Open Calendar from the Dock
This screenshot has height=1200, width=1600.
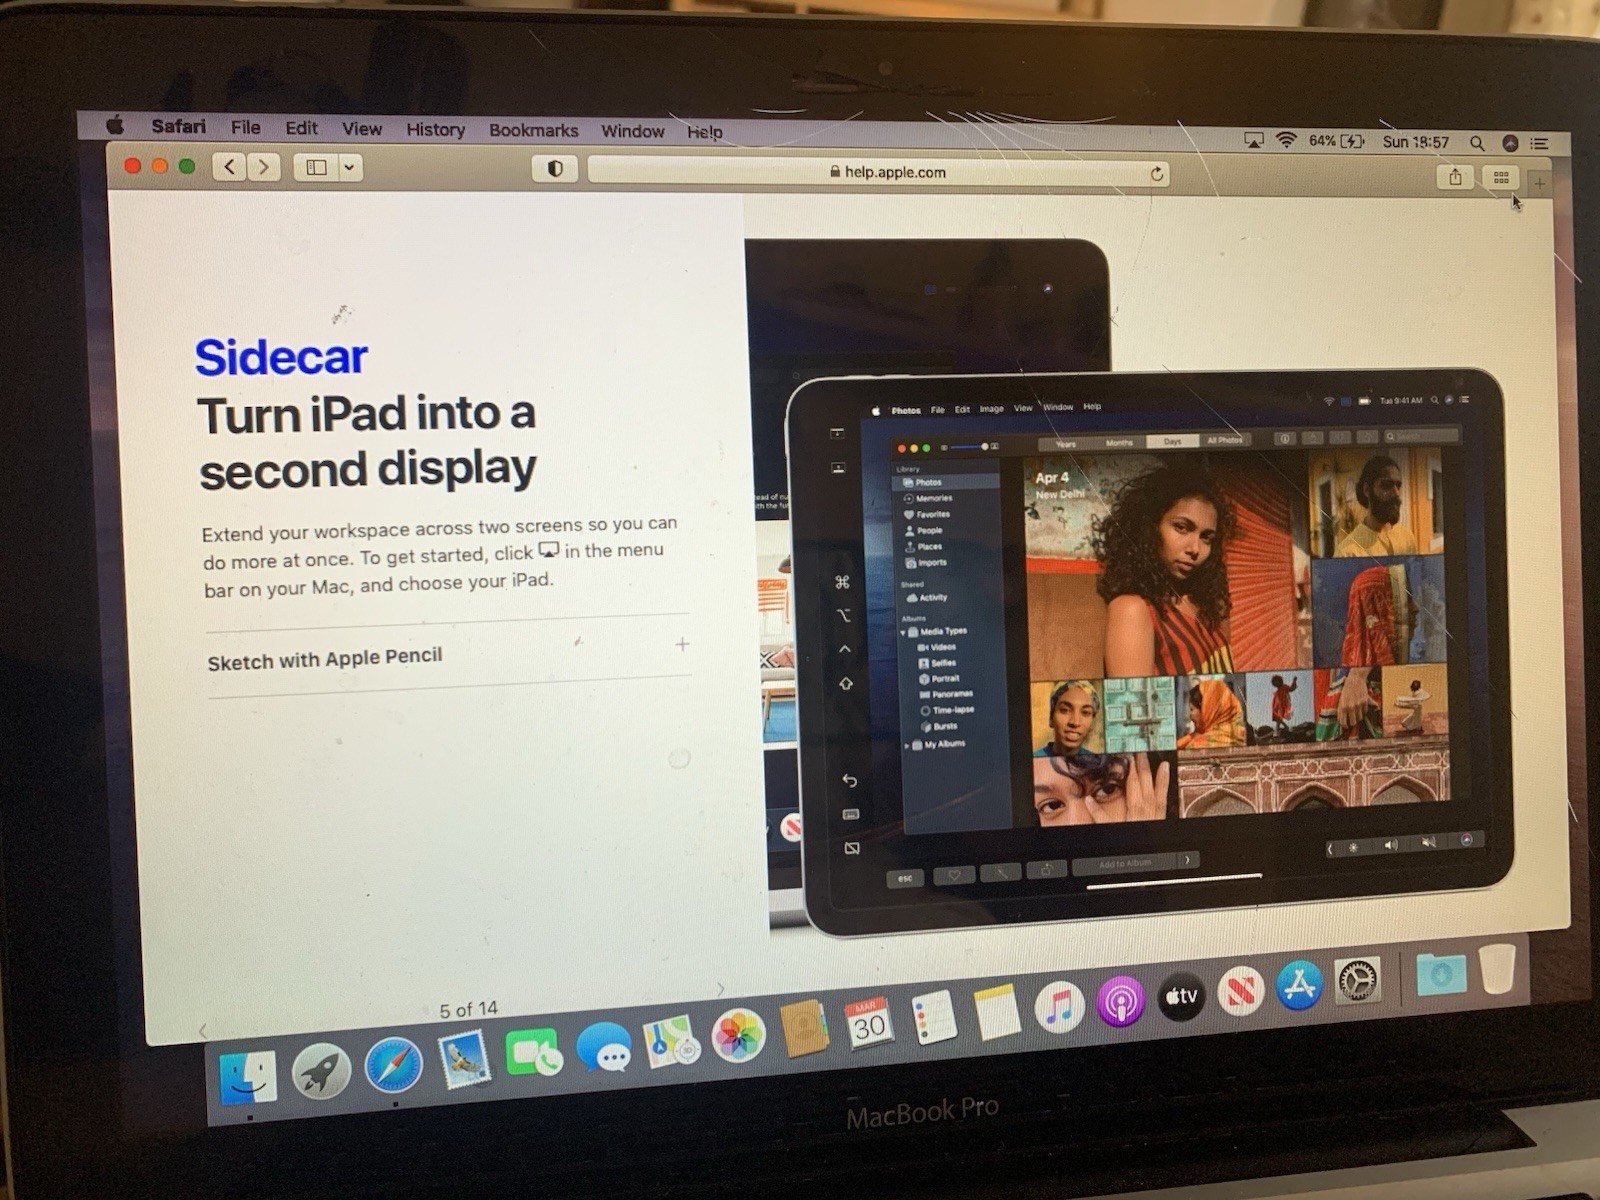click(x=868, y=1022)
